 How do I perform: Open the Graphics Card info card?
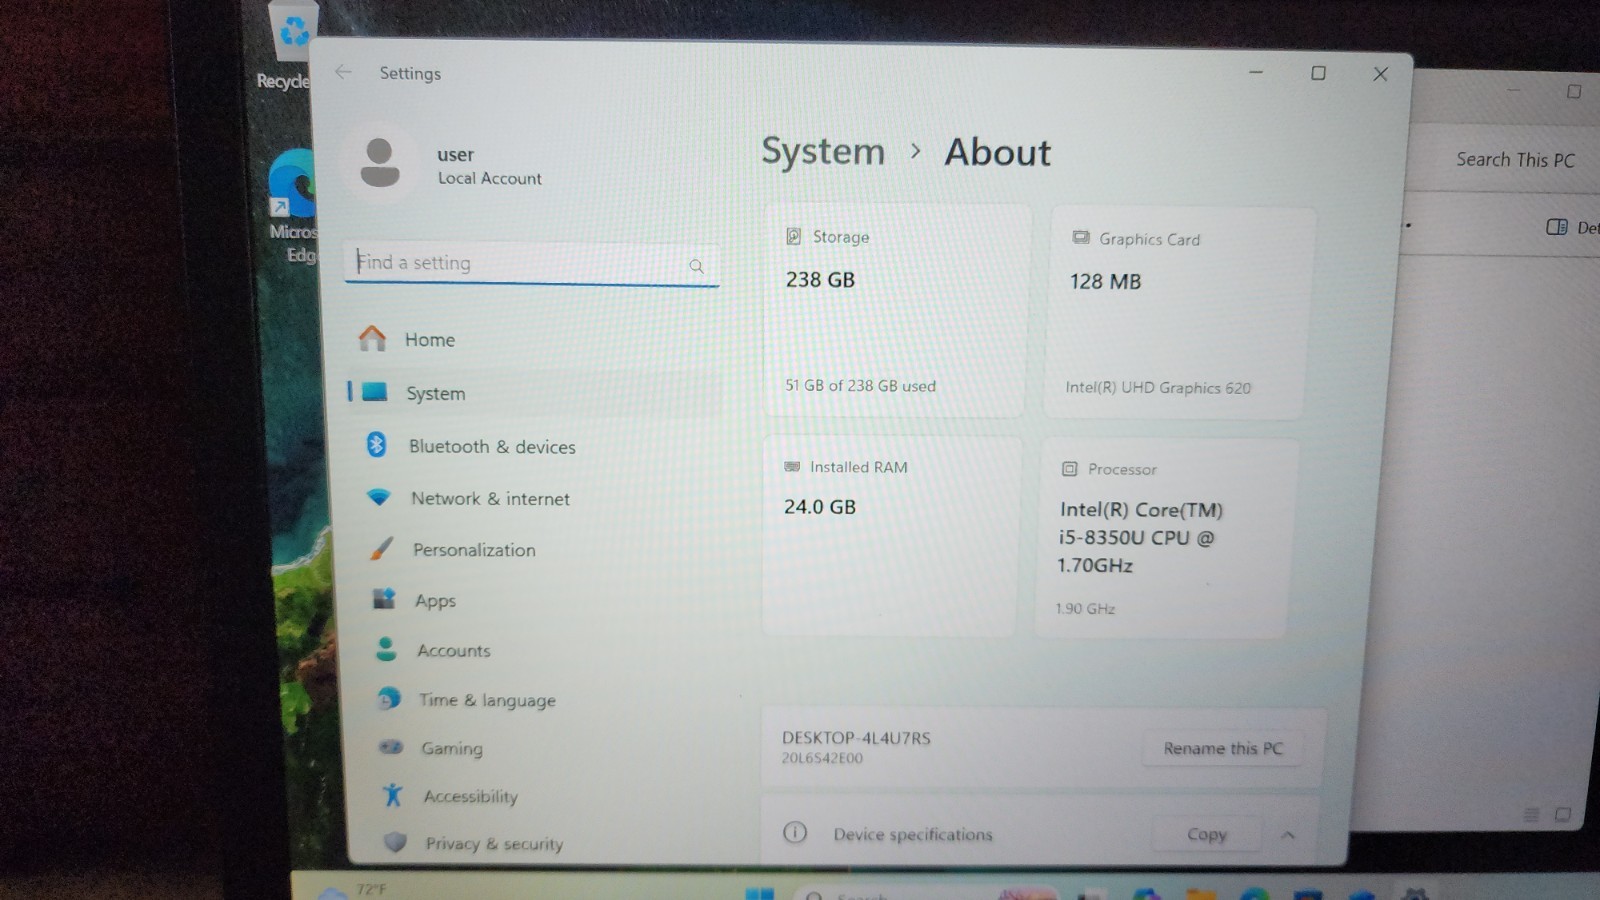pos(1179,313)
